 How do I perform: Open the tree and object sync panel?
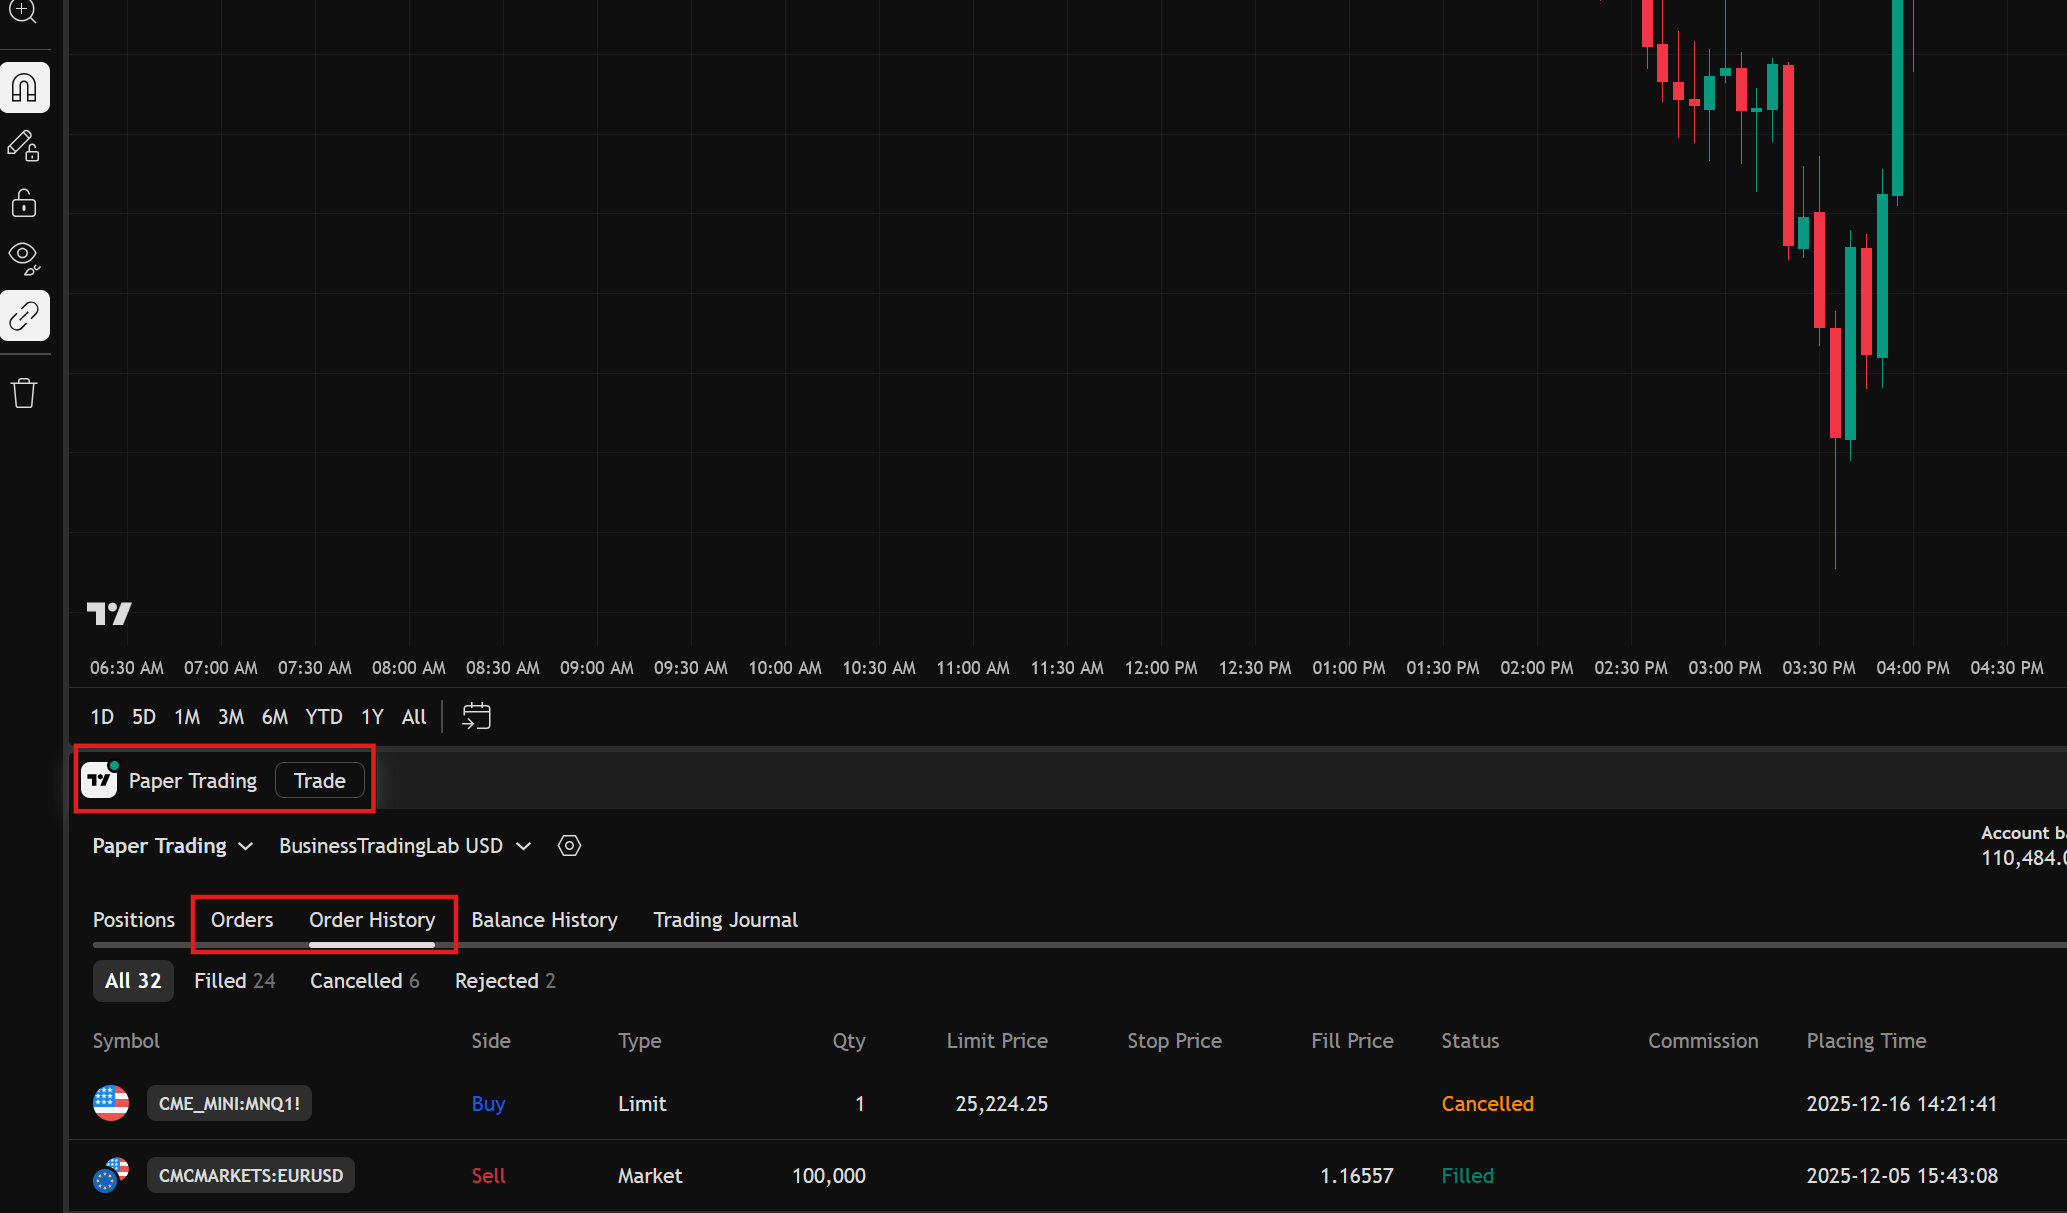pos(25,315)
